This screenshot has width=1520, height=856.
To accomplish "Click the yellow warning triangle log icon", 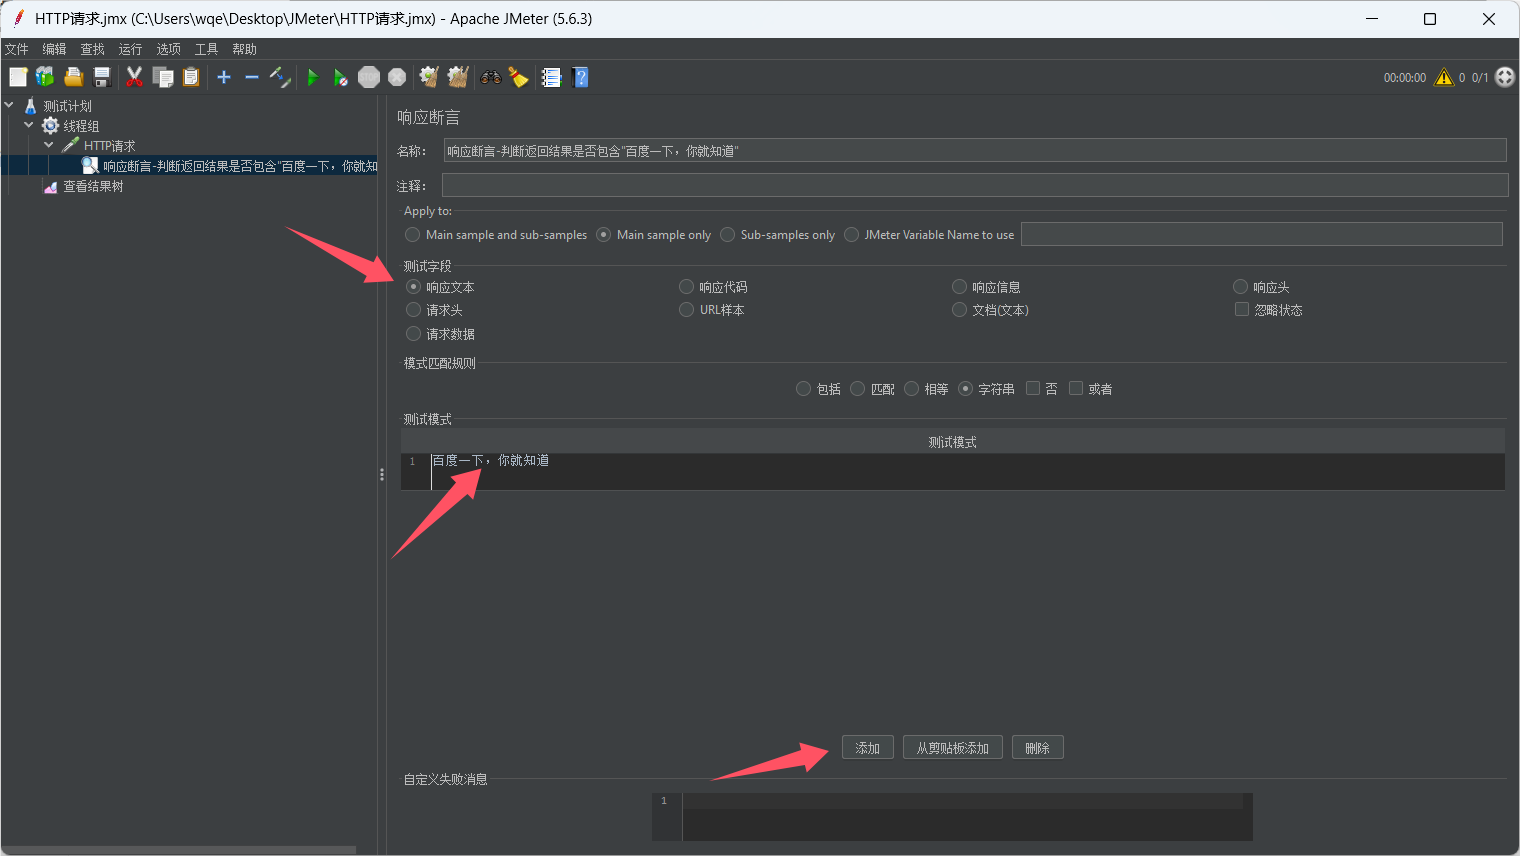I will tap(1444, 77).
